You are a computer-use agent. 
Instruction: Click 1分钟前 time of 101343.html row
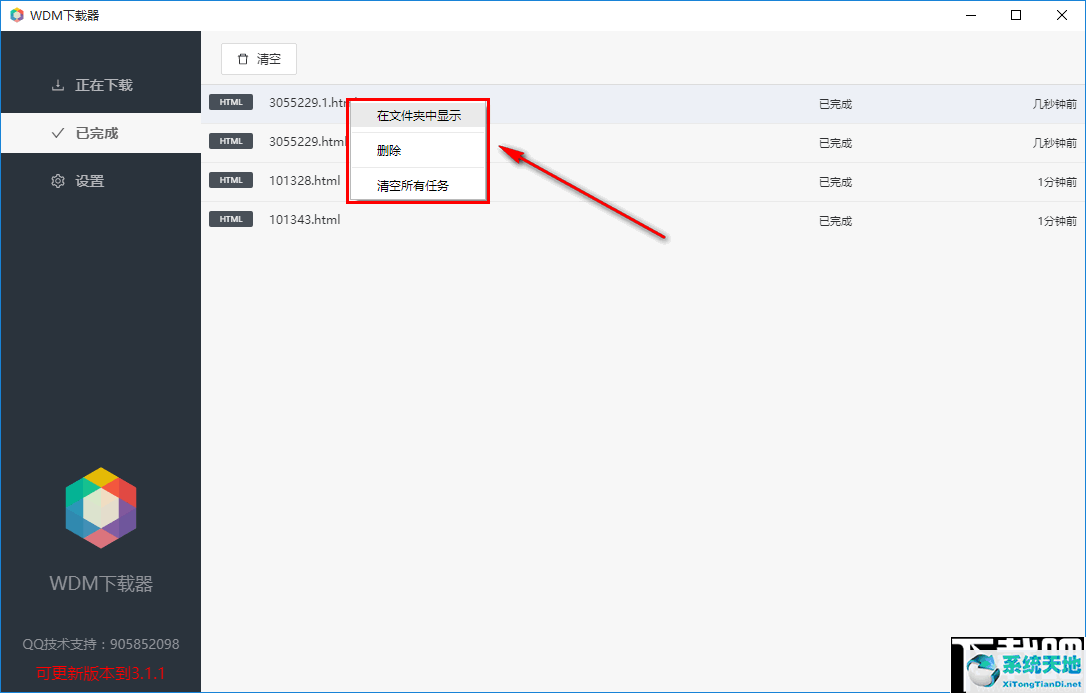(1057, 221)
